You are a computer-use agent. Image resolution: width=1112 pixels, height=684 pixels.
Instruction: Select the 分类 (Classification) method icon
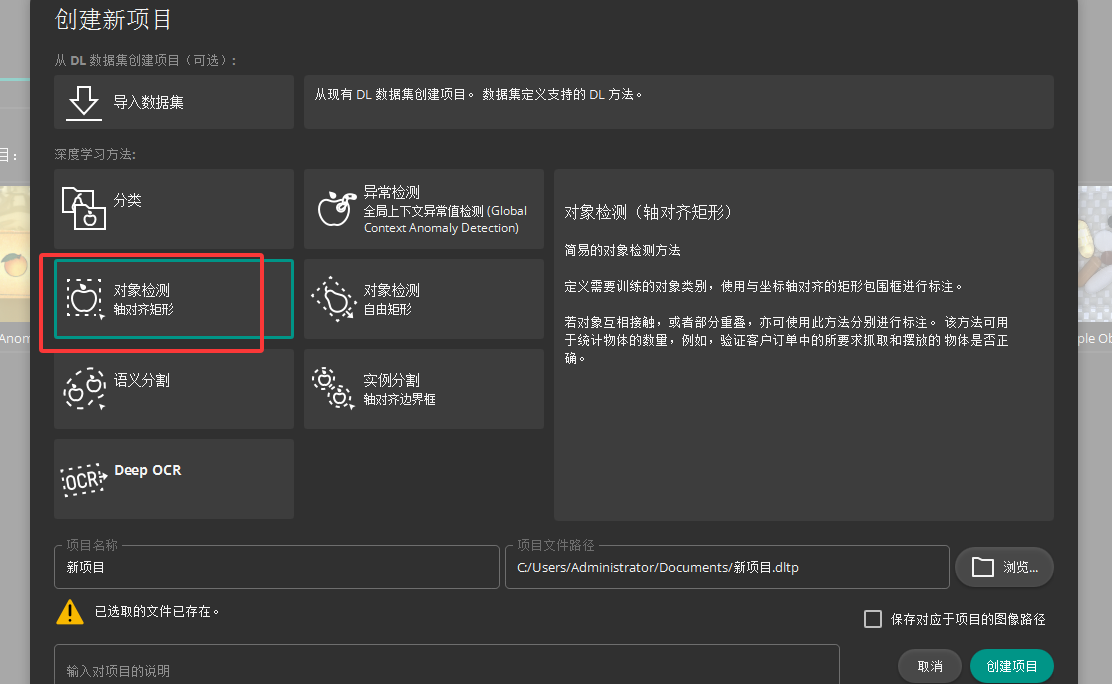coord(84,209)
